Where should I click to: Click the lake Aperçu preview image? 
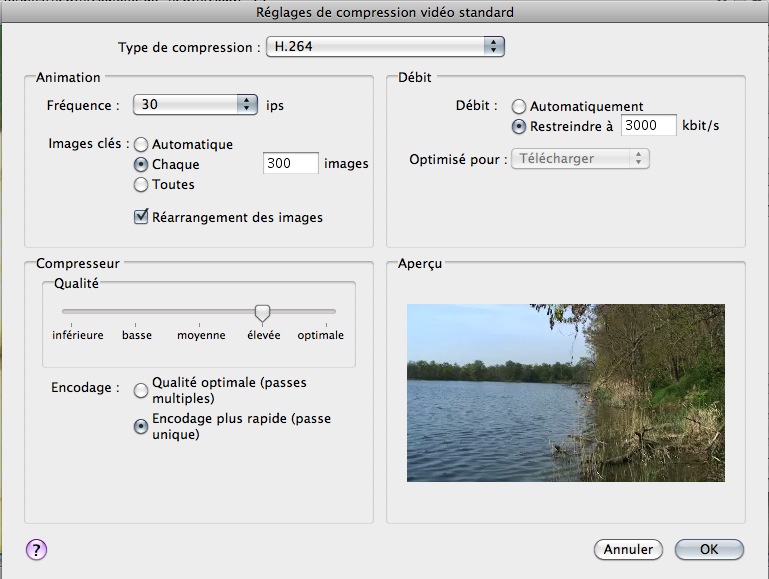pos(565,393)
